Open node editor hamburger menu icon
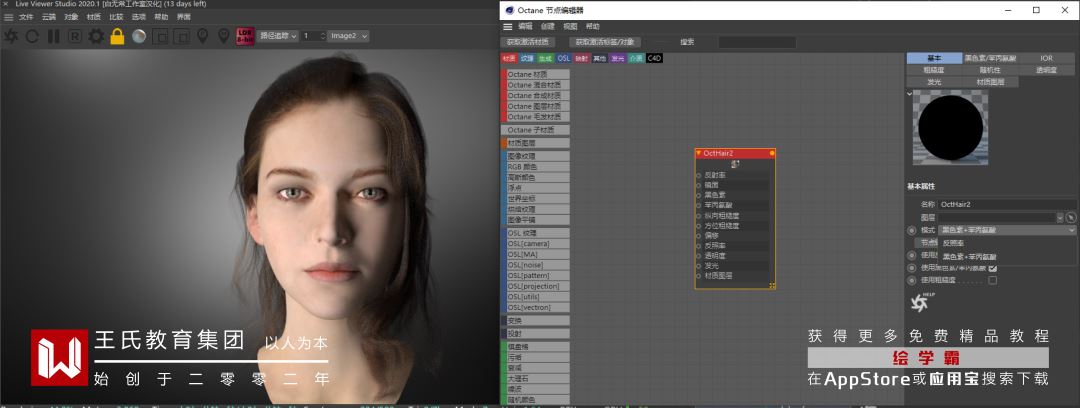Viewport: 1080px width, 408px height. point(508,26)
